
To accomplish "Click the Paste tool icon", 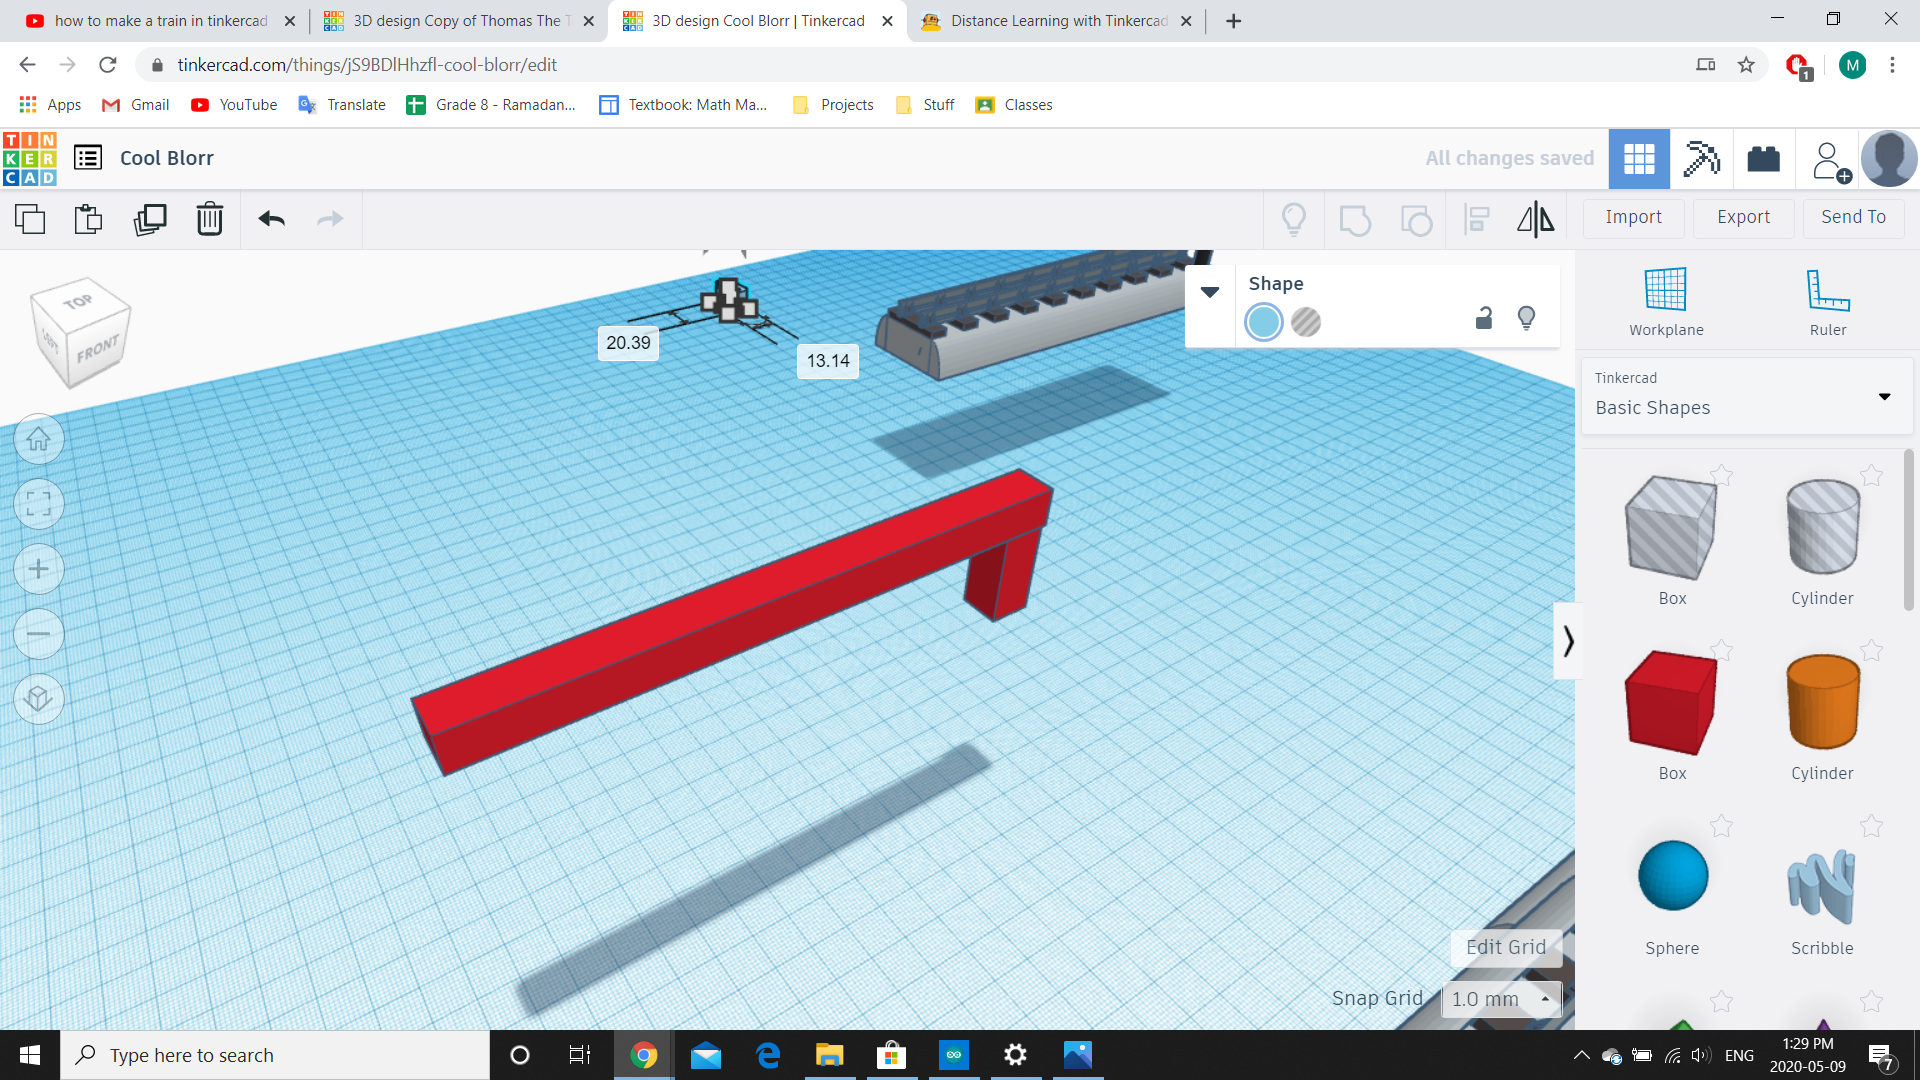I will click(x=89, y=218).
